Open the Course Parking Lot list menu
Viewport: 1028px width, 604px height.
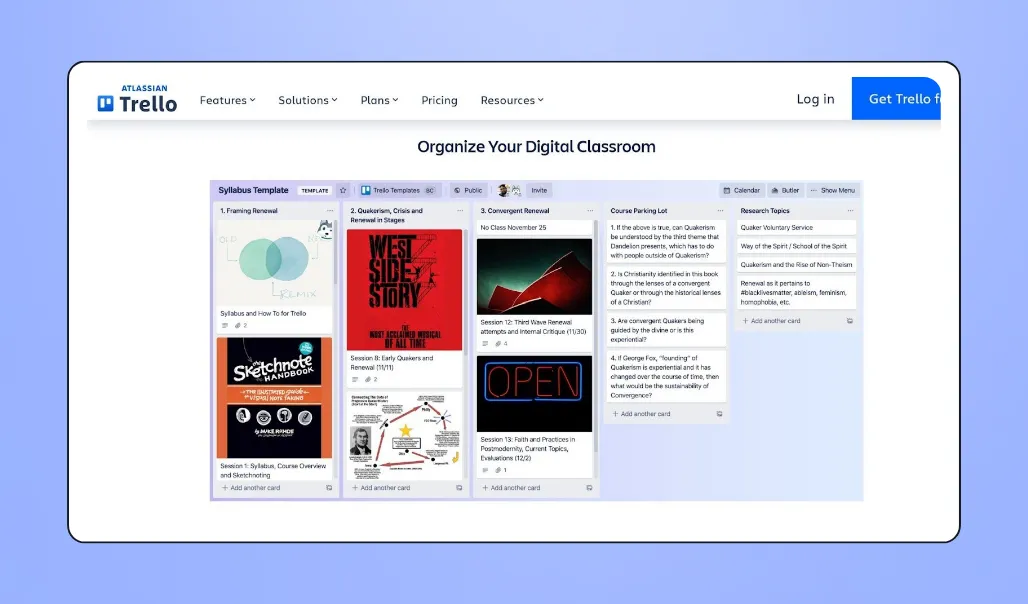720,211
